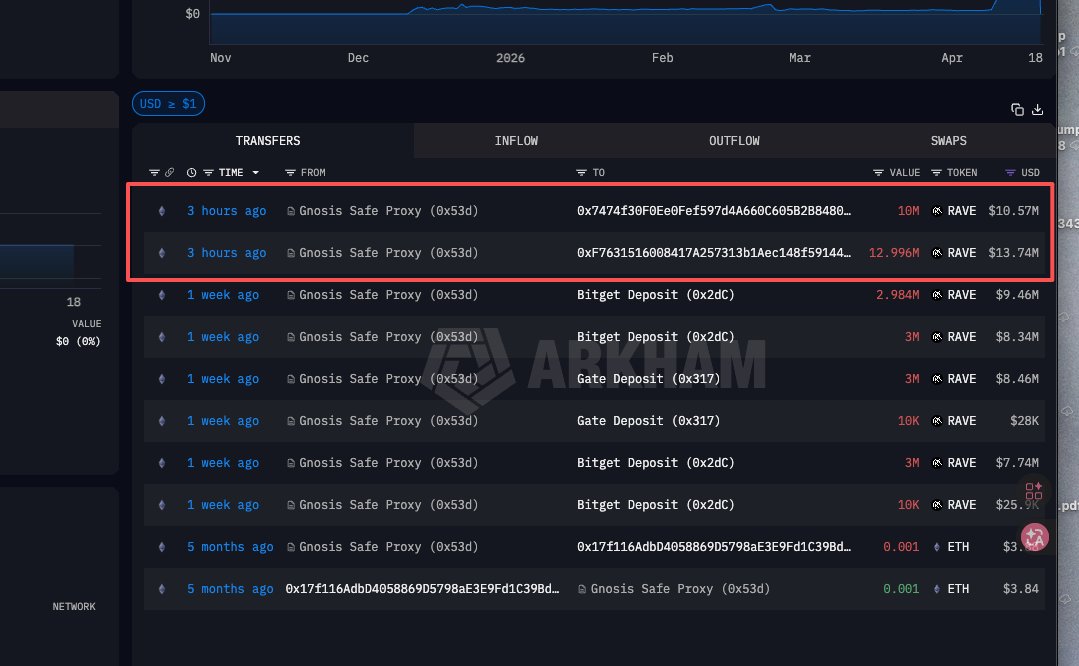
Task: Open the VALUE column filter
Action: [x=878, y=173]
